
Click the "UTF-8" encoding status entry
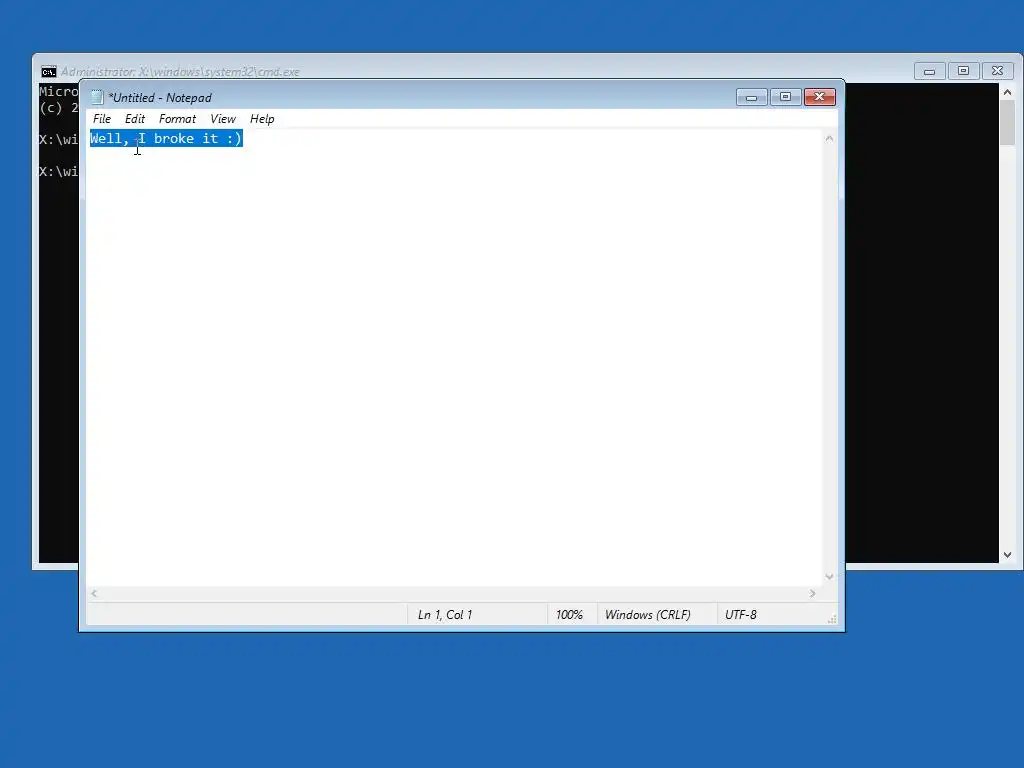point(741,615)
